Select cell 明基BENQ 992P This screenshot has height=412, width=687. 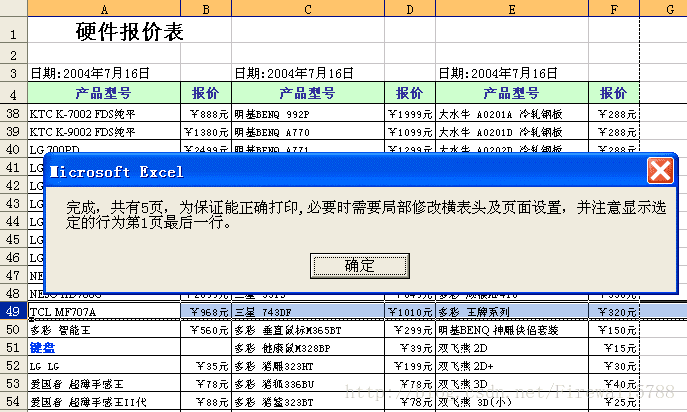point(308,114)
